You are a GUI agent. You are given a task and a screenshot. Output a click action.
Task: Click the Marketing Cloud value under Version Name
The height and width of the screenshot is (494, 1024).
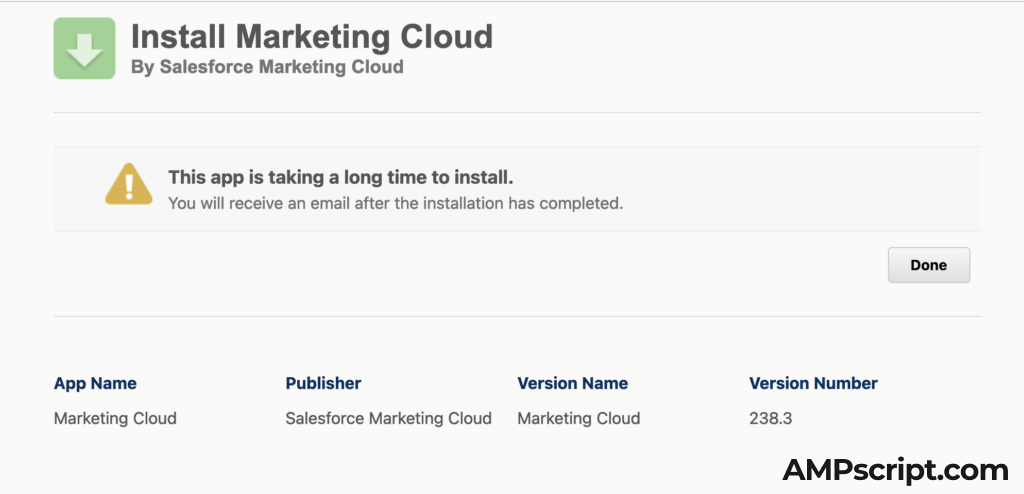(x=579, y=418)
